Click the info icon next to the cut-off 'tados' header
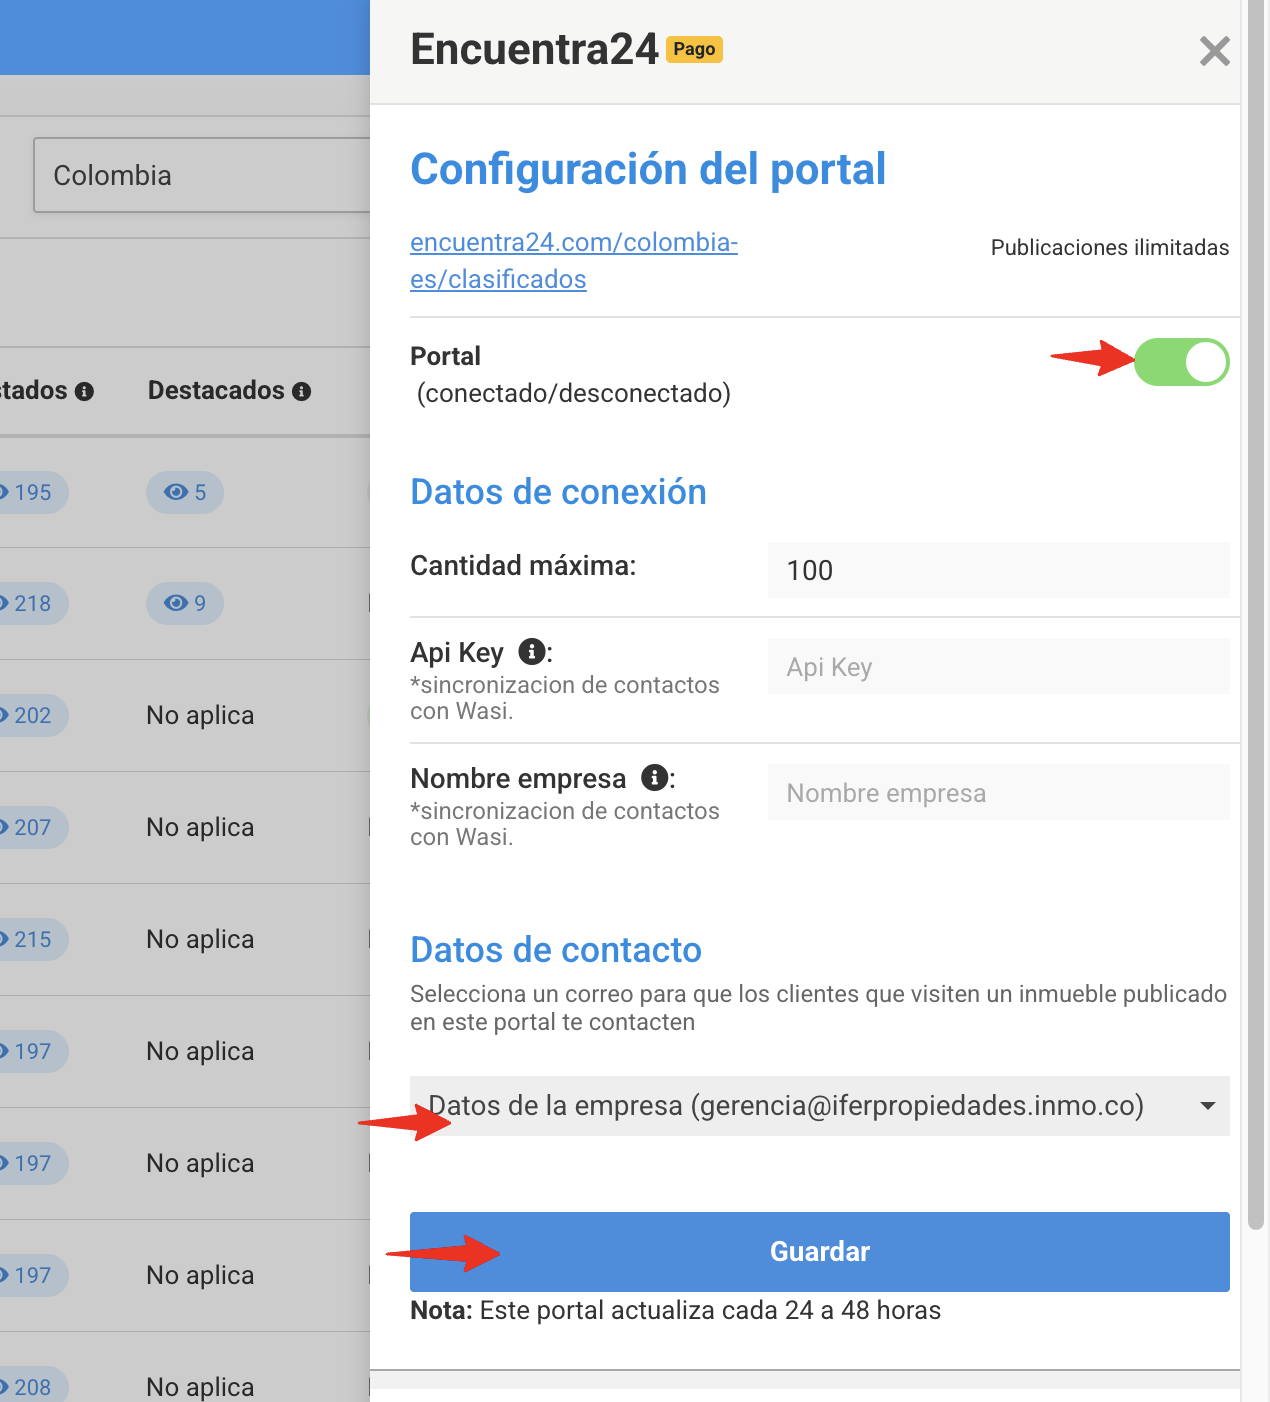 coord(85,392)
